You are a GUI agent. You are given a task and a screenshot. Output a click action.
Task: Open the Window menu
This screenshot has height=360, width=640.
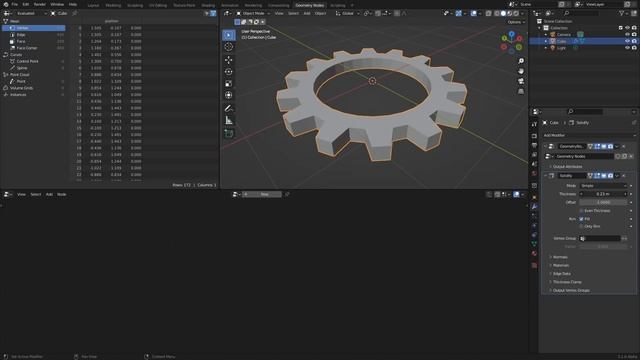tap(57, 4)
